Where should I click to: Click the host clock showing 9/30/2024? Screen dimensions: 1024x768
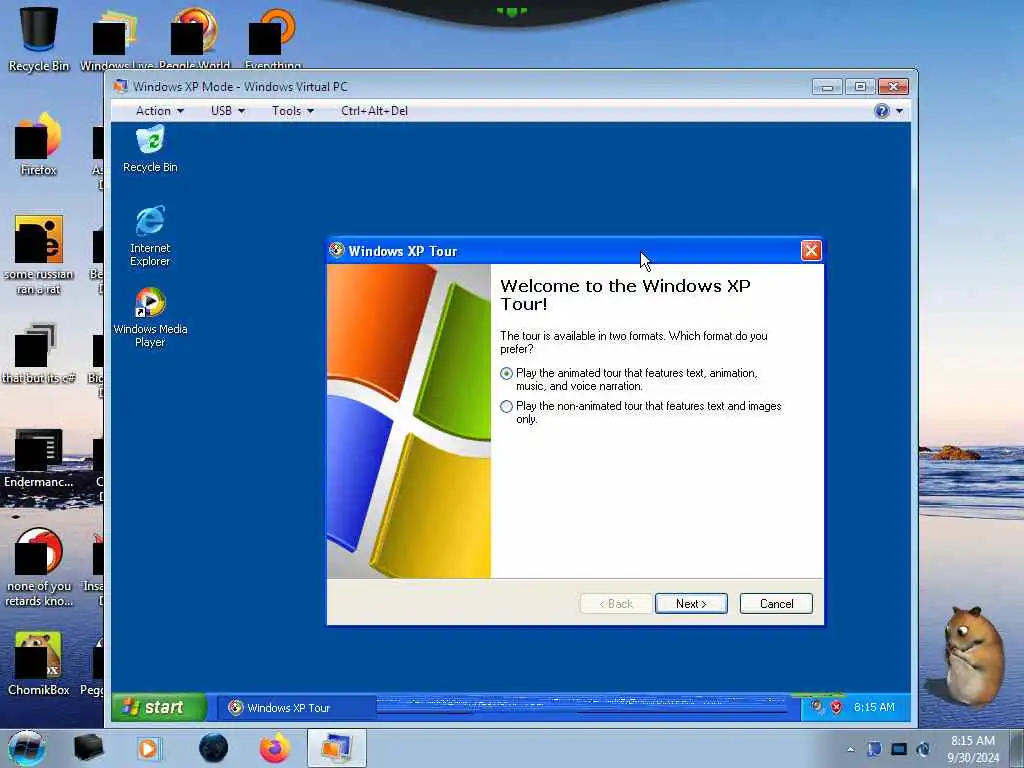(973, 749)
